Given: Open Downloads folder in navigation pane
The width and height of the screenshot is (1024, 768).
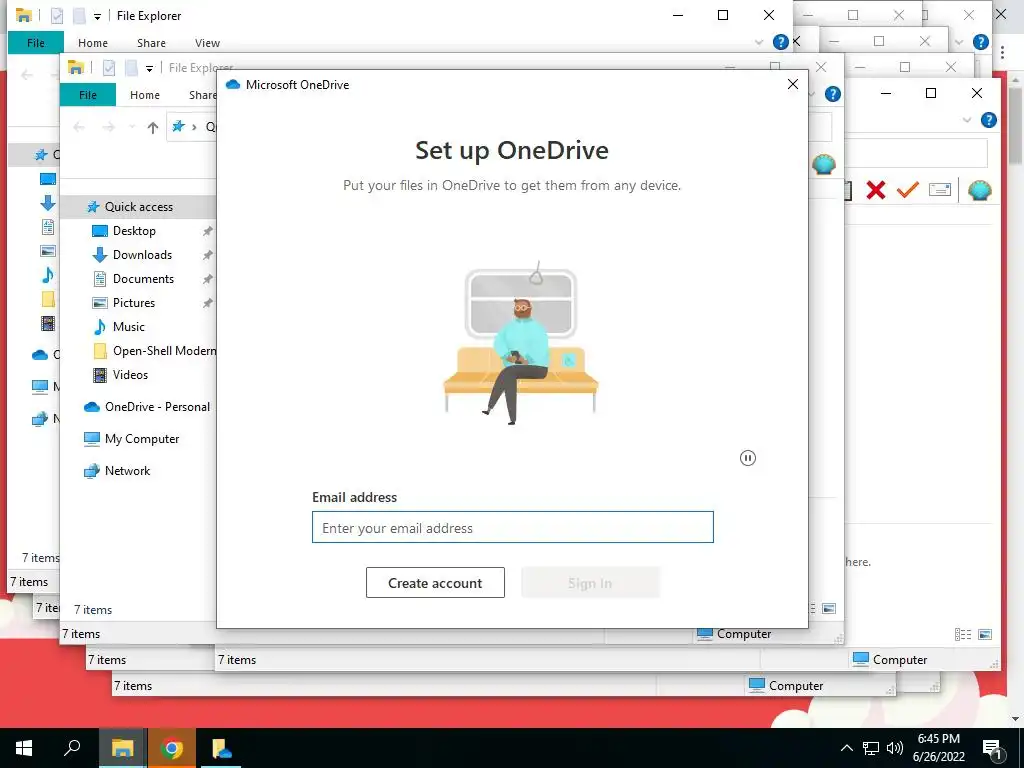Looking at the screenshot, I should (x=142, y=255).
